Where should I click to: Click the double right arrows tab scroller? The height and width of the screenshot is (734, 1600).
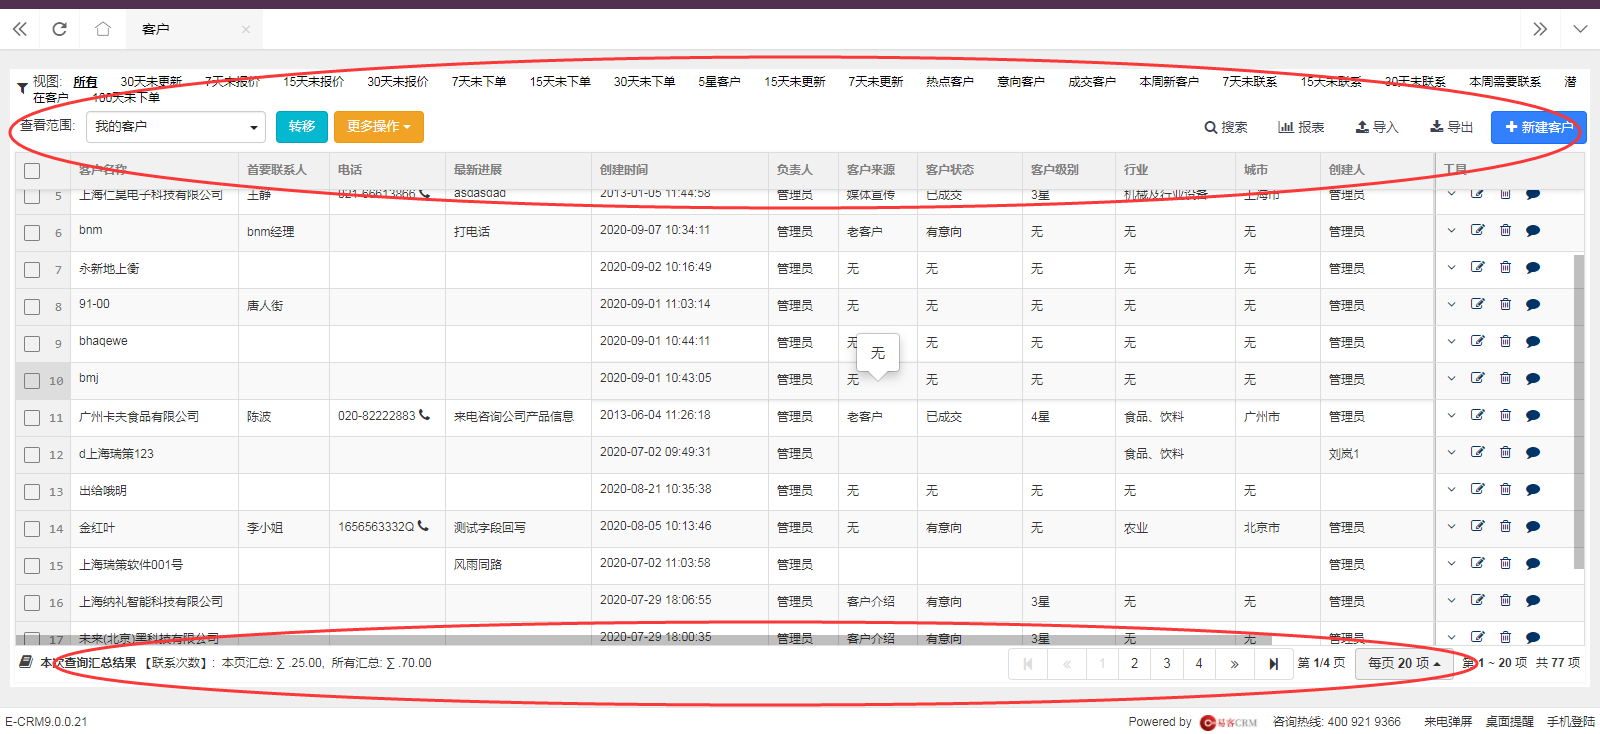point(1540,29)
